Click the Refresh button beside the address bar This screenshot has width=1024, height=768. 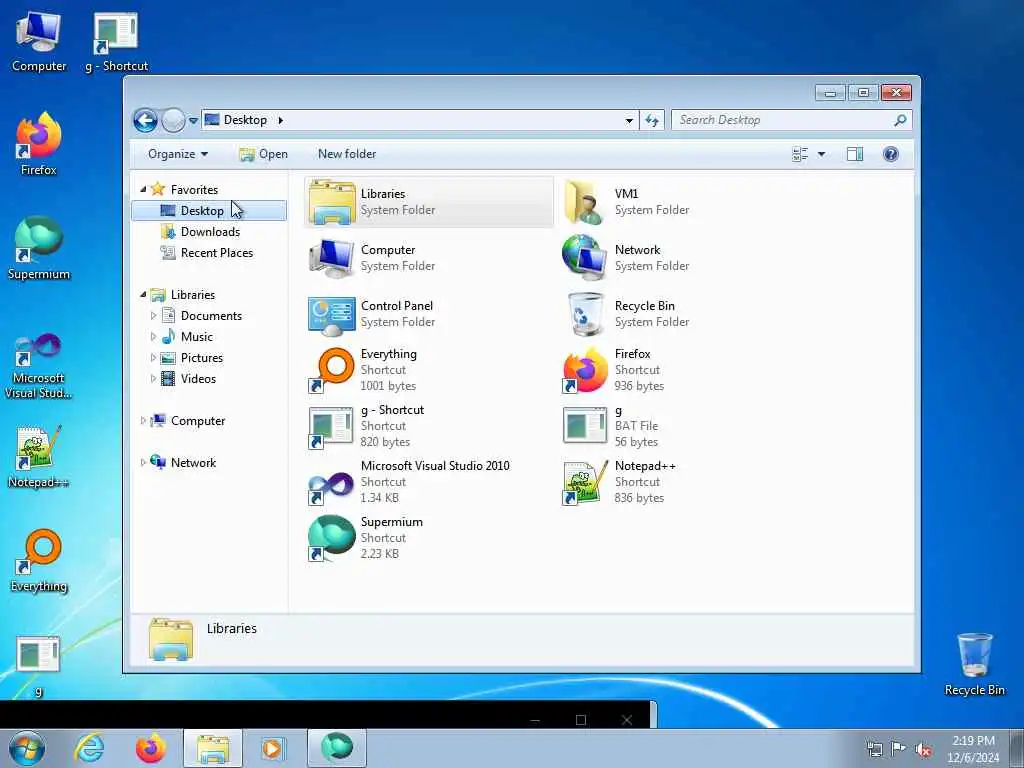pyautogui.click(x=652, y=120)
